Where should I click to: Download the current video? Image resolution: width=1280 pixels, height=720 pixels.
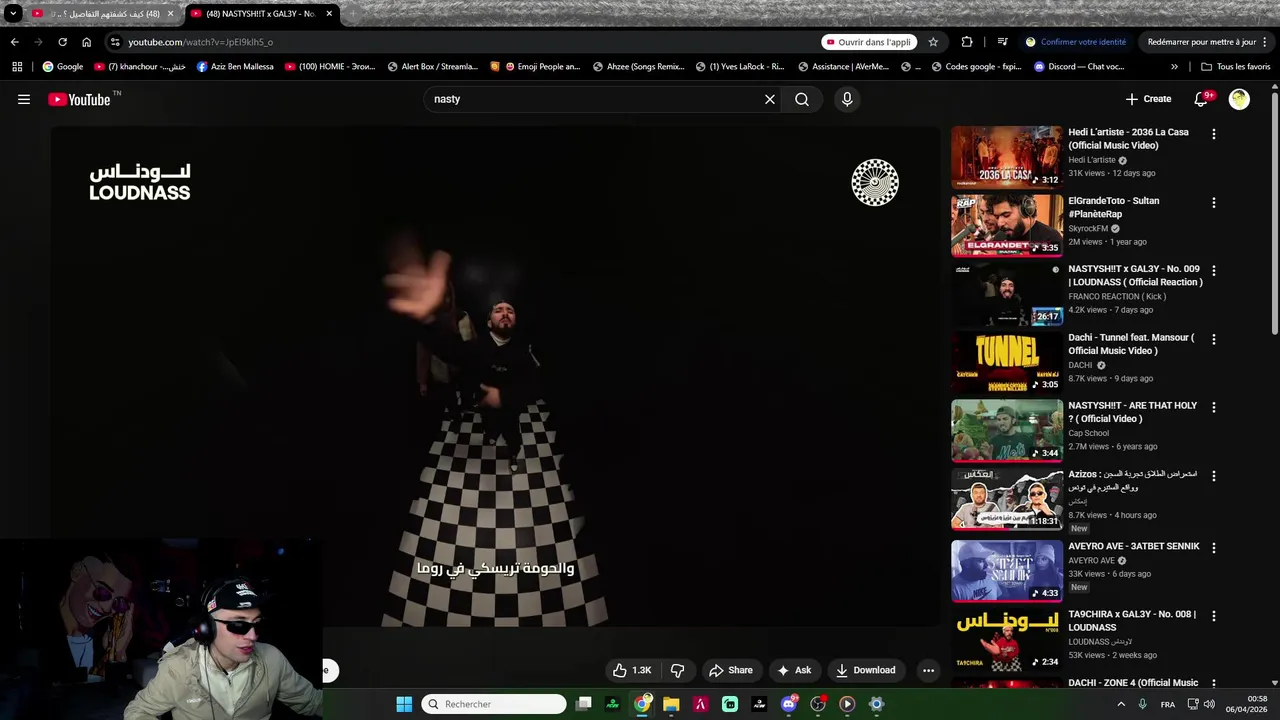point(866,670)
